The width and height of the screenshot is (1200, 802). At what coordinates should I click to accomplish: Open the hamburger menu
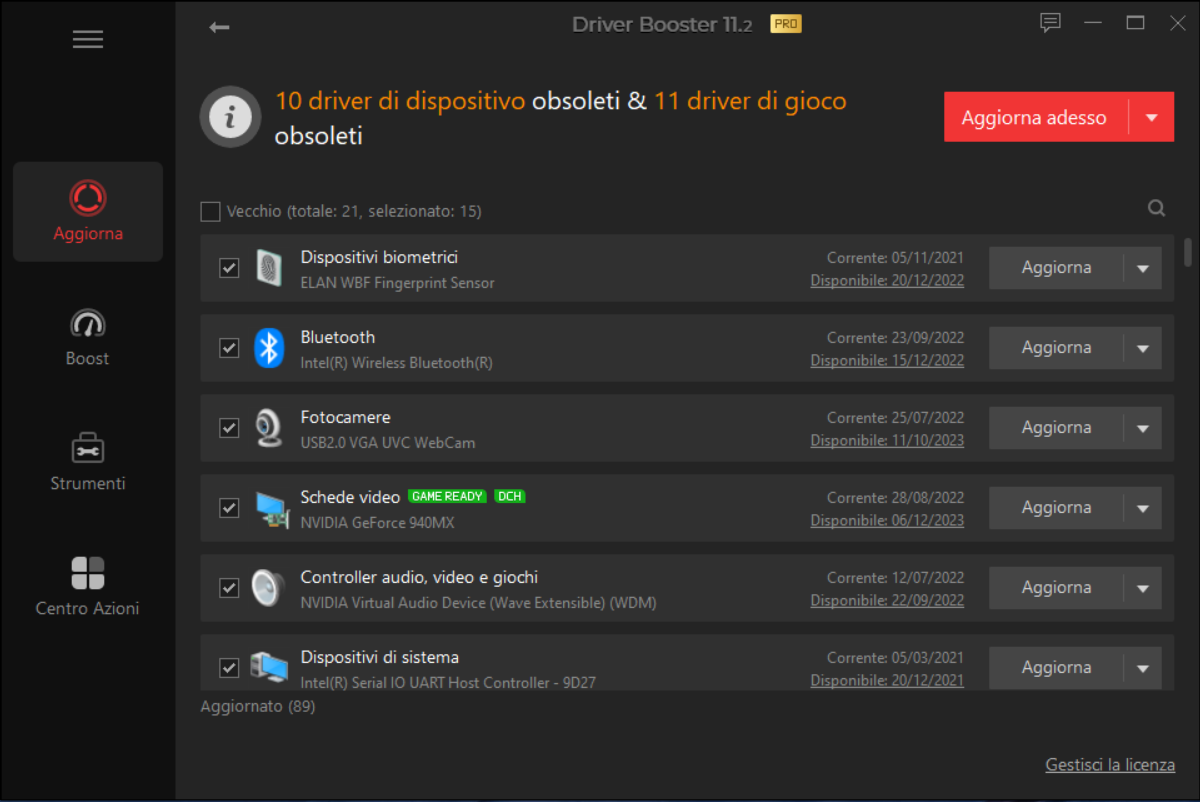(x=88, y=39)
